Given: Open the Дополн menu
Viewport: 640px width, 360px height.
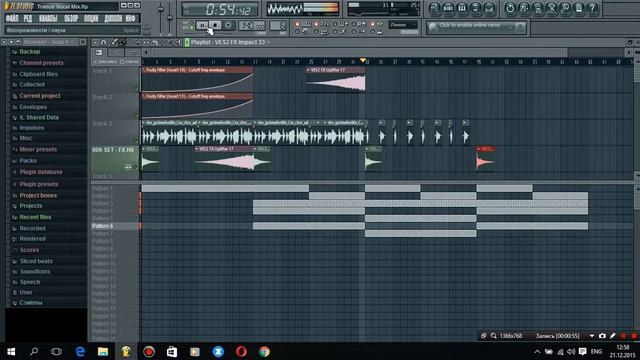Looking at the screenshot, I should [x=113, y=18].
